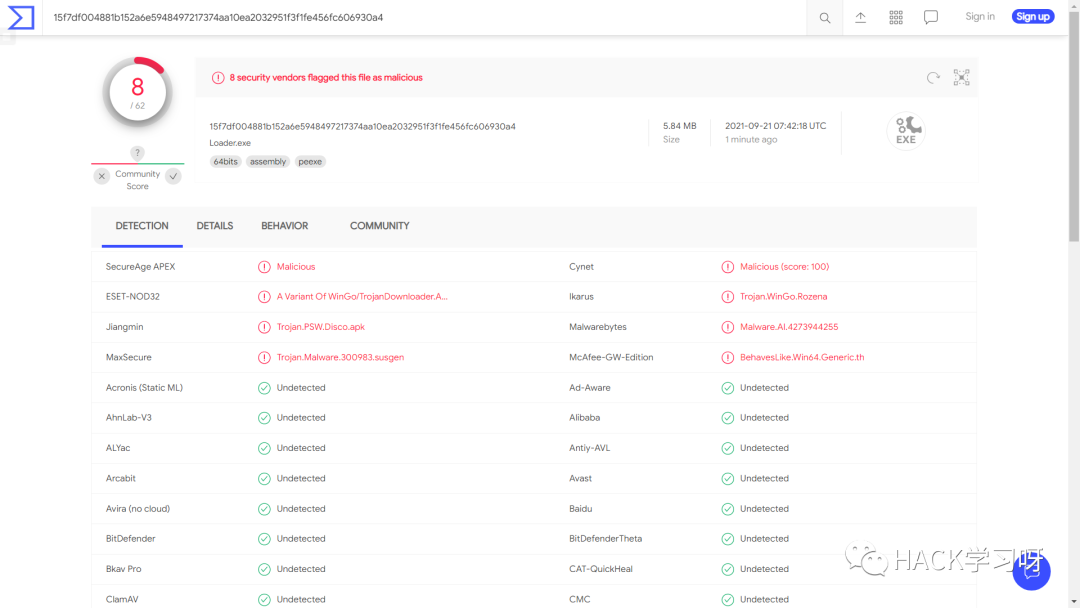Click the EXE file type icon
This screenshot has width=1080, height=608.
click(906, 130)
